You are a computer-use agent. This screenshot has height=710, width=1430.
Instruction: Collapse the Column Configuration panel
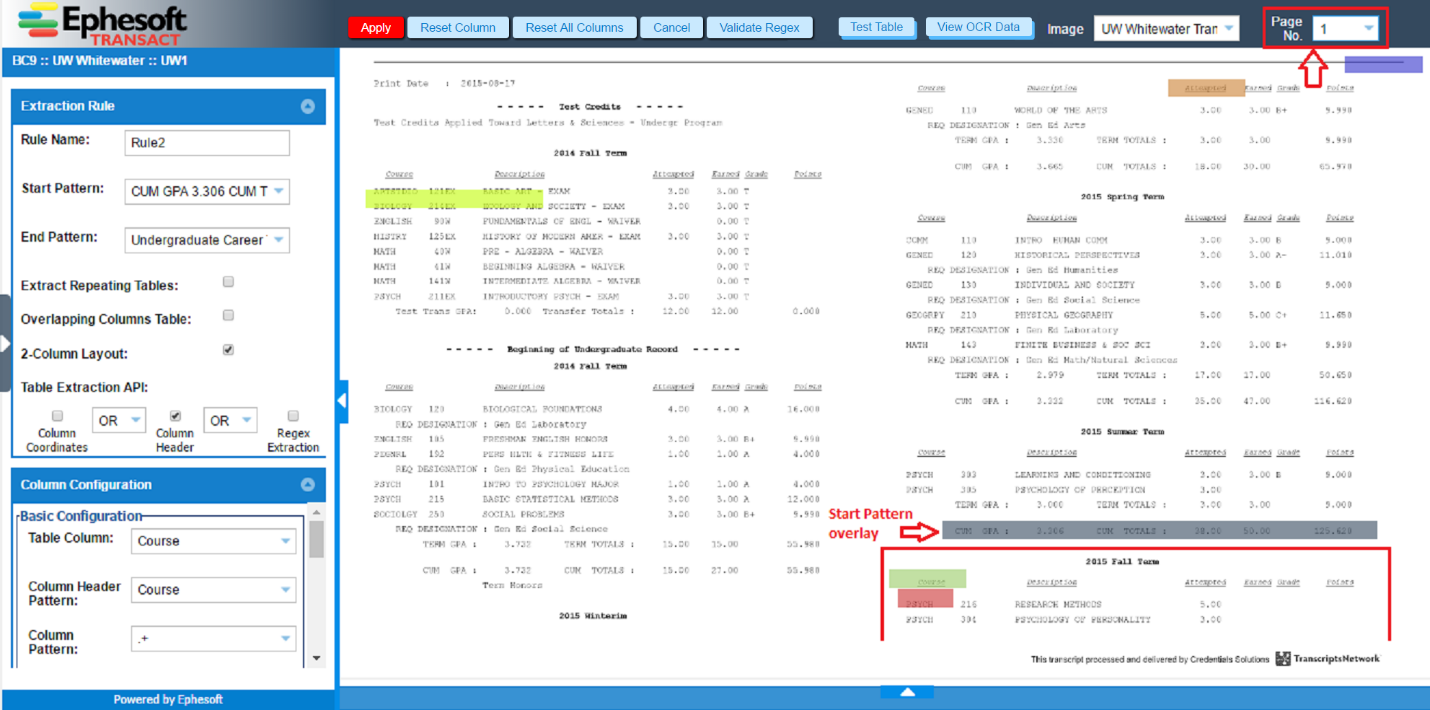(308, 485)
